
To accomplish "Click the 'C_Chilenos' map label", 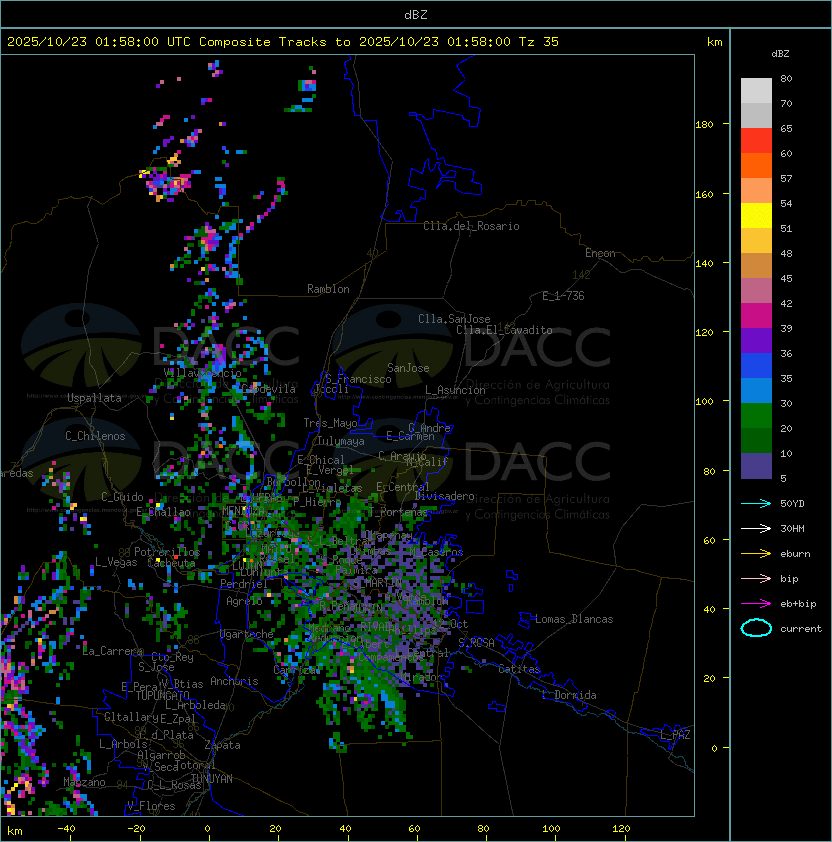I will coord(95,436).
